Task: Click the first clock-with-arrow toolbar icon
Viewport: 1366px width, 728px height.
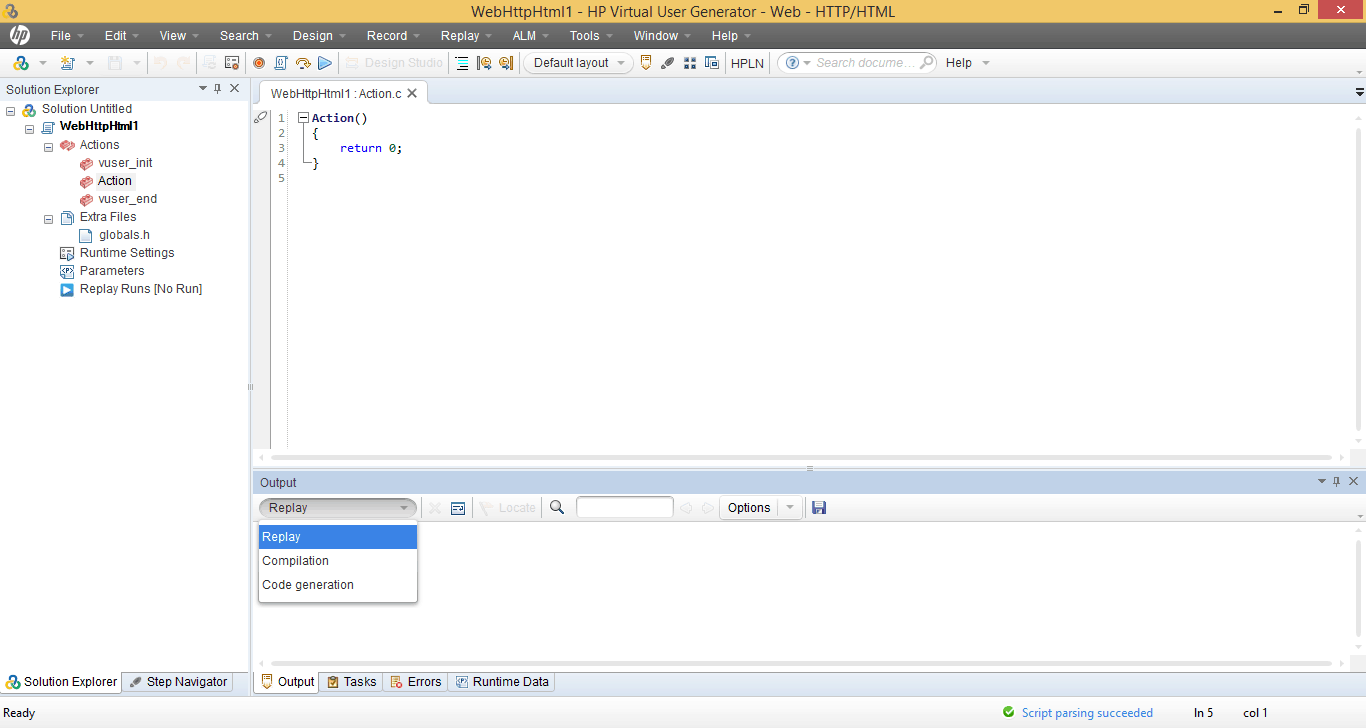Action: pos(484,63)
